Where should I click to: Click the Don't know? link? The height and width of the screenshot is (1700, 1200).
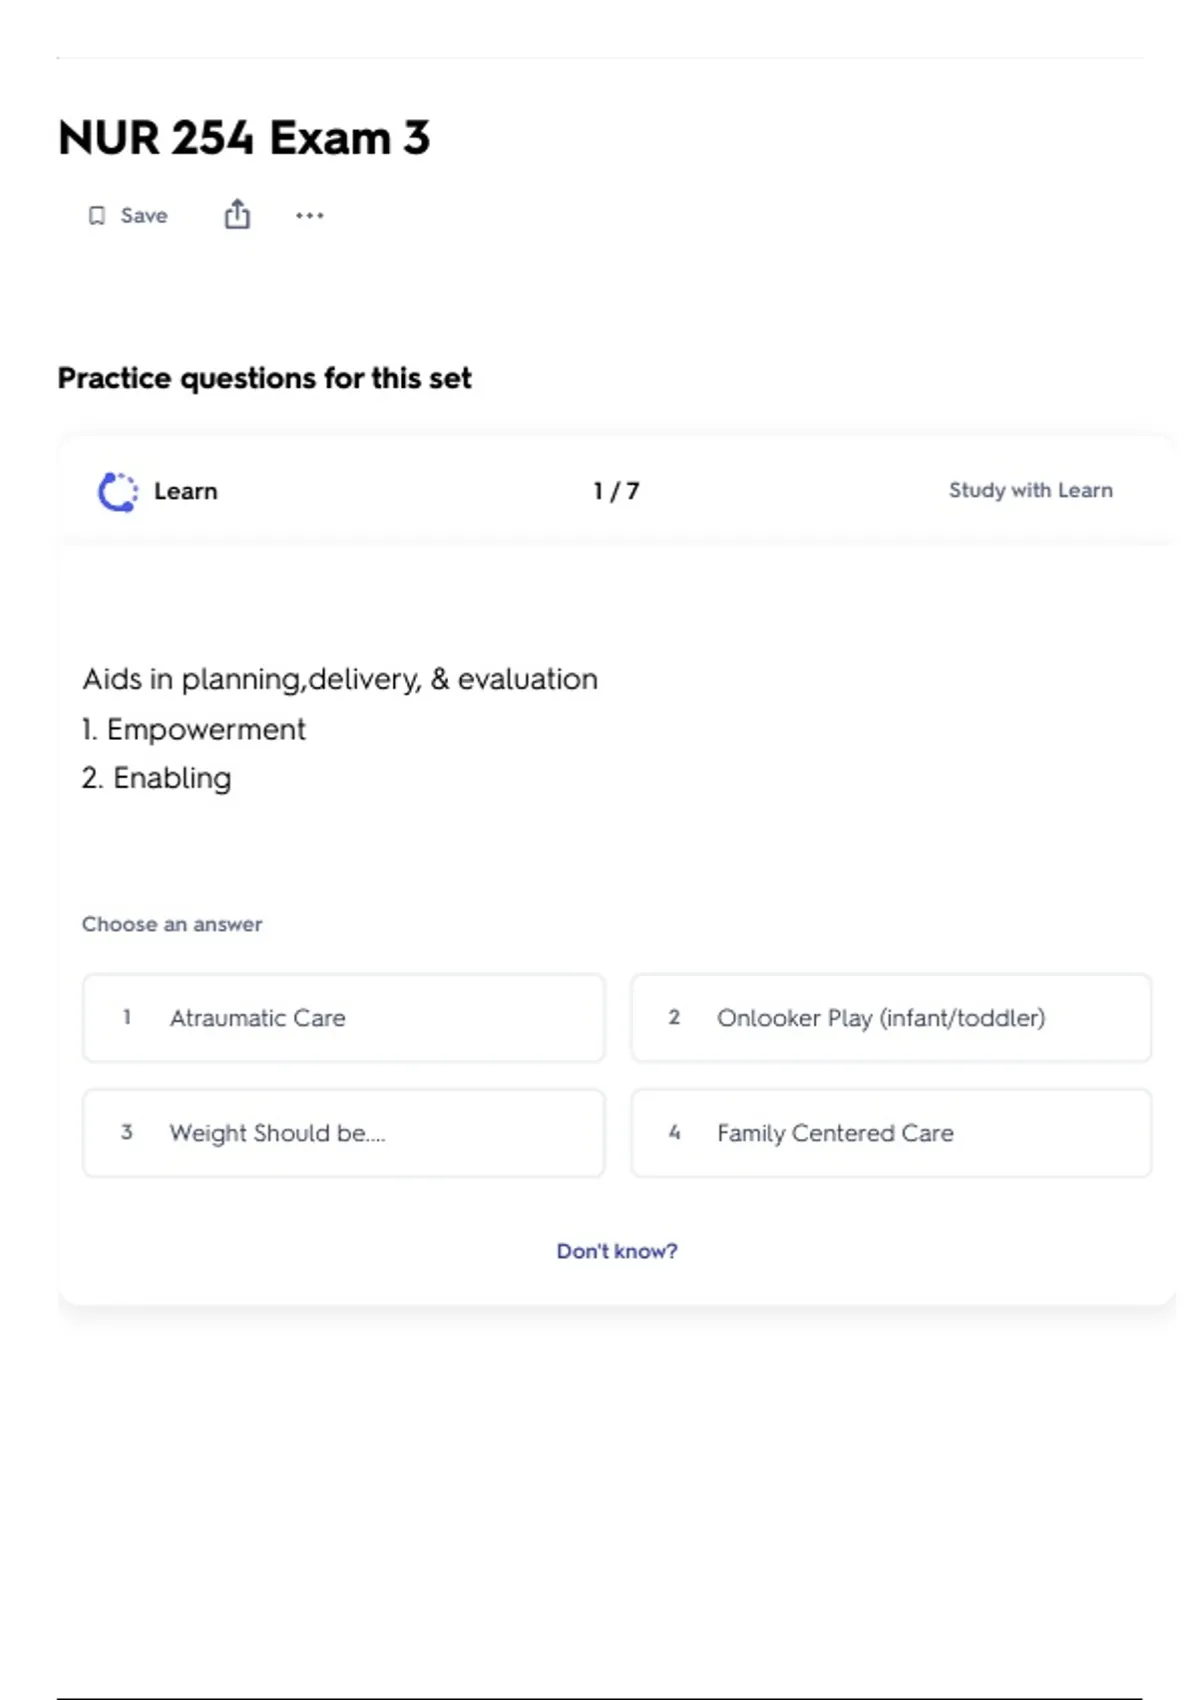[x=617, y=1251]
